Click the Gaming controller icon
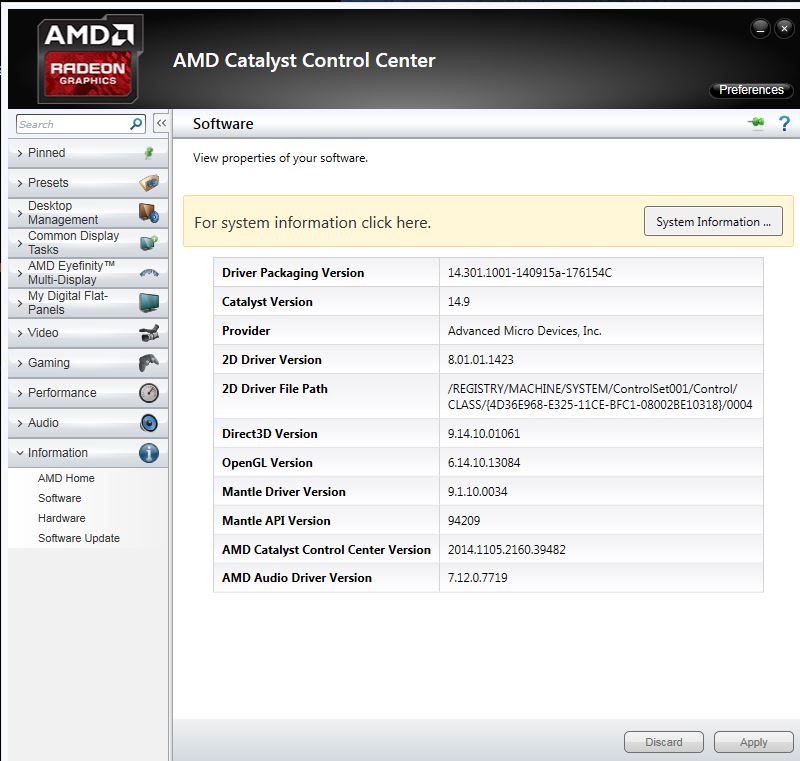Image resolution: width=800 pixels, height=761 pixels. pyautogui.click(x=149, y=363)
